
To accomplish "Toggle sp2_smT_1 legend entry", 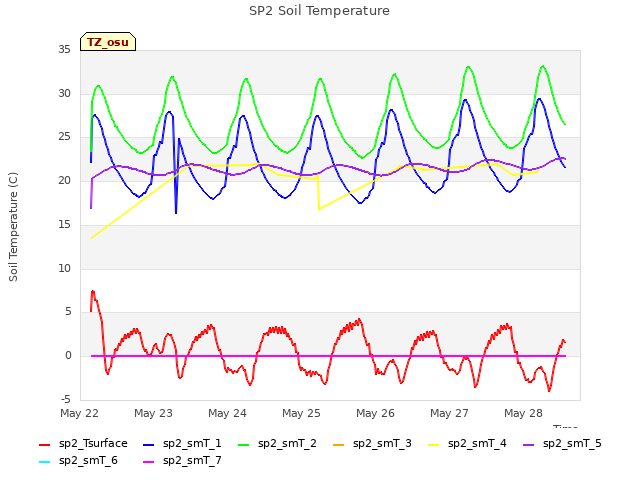I will tap(182, 443).
